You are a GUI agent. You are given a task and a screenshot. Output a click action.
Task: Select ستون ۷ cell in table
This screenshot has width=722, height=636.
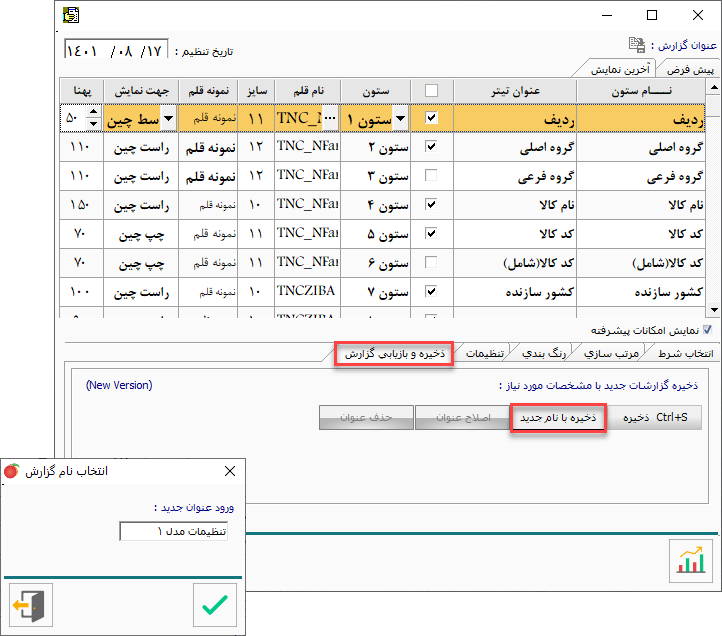[x=375, y=292]
